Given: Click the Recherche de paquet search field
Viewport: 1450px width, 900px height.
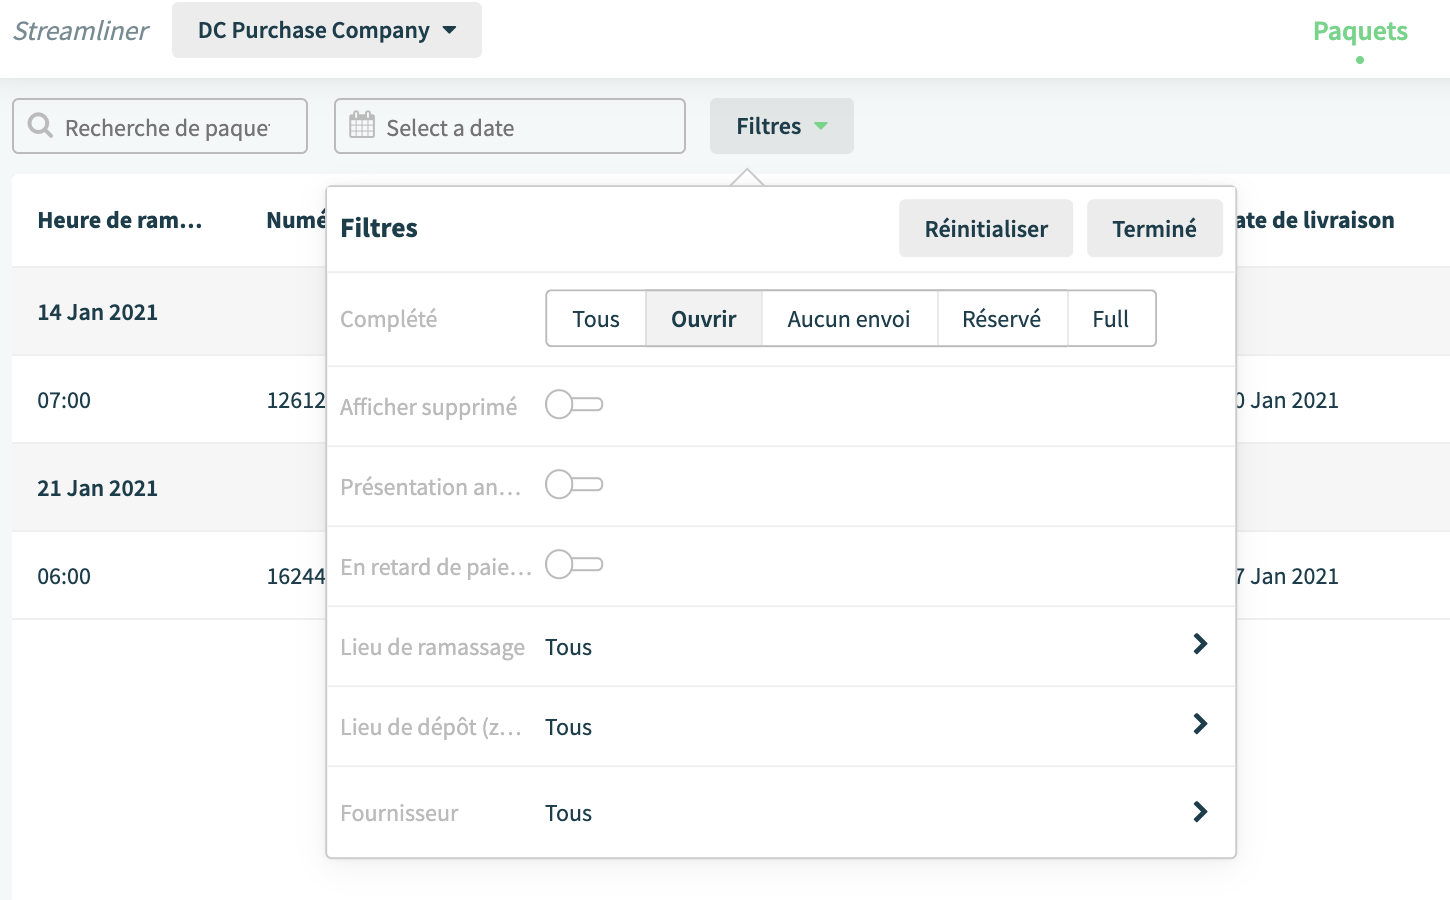Looking at the screenshot, I should click(x=160, y=126).
